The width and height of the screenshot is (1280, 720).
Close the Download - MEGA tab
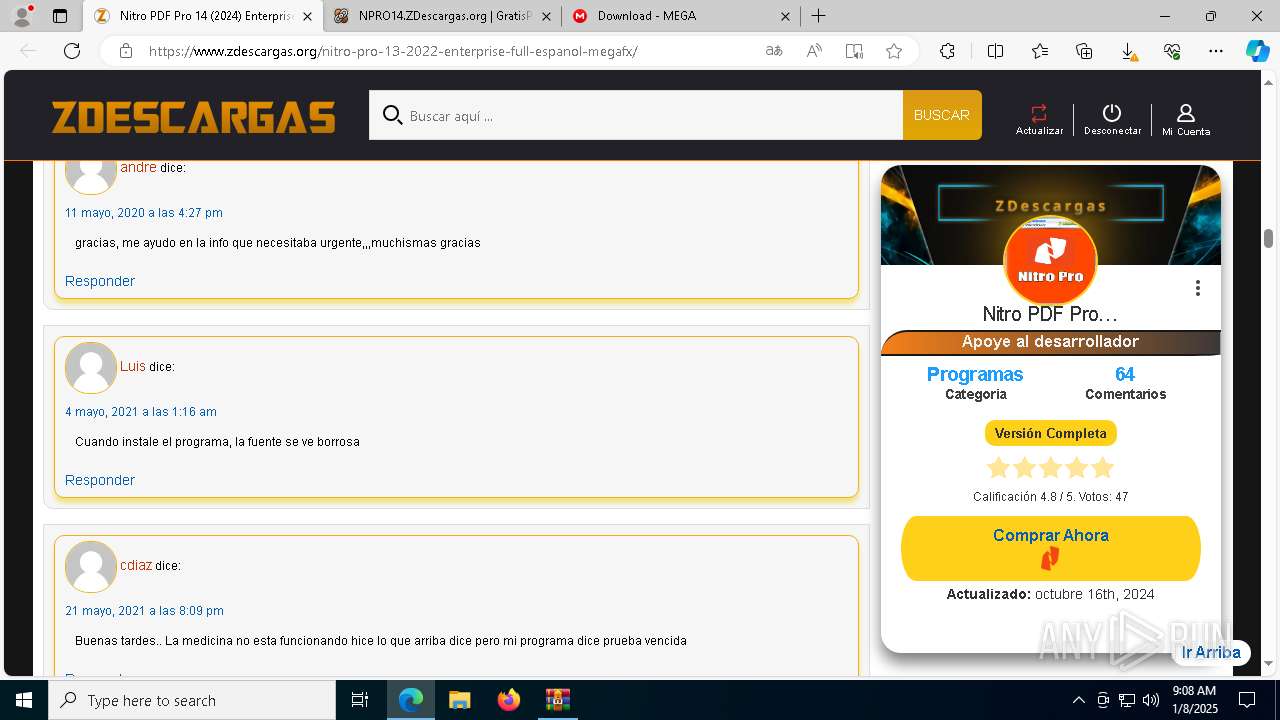(785, 16)
